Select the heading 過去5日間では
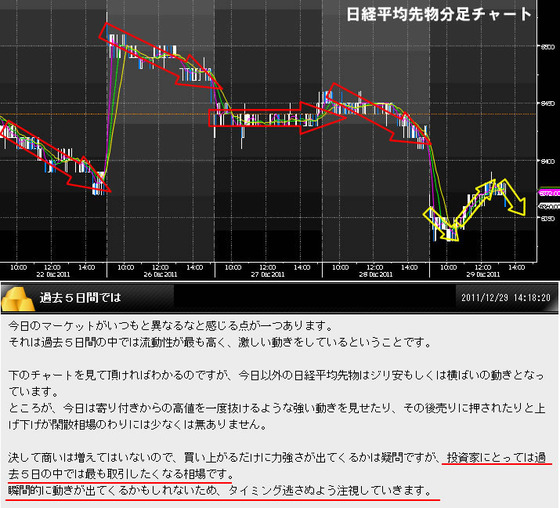 click(x=80, y=298)
